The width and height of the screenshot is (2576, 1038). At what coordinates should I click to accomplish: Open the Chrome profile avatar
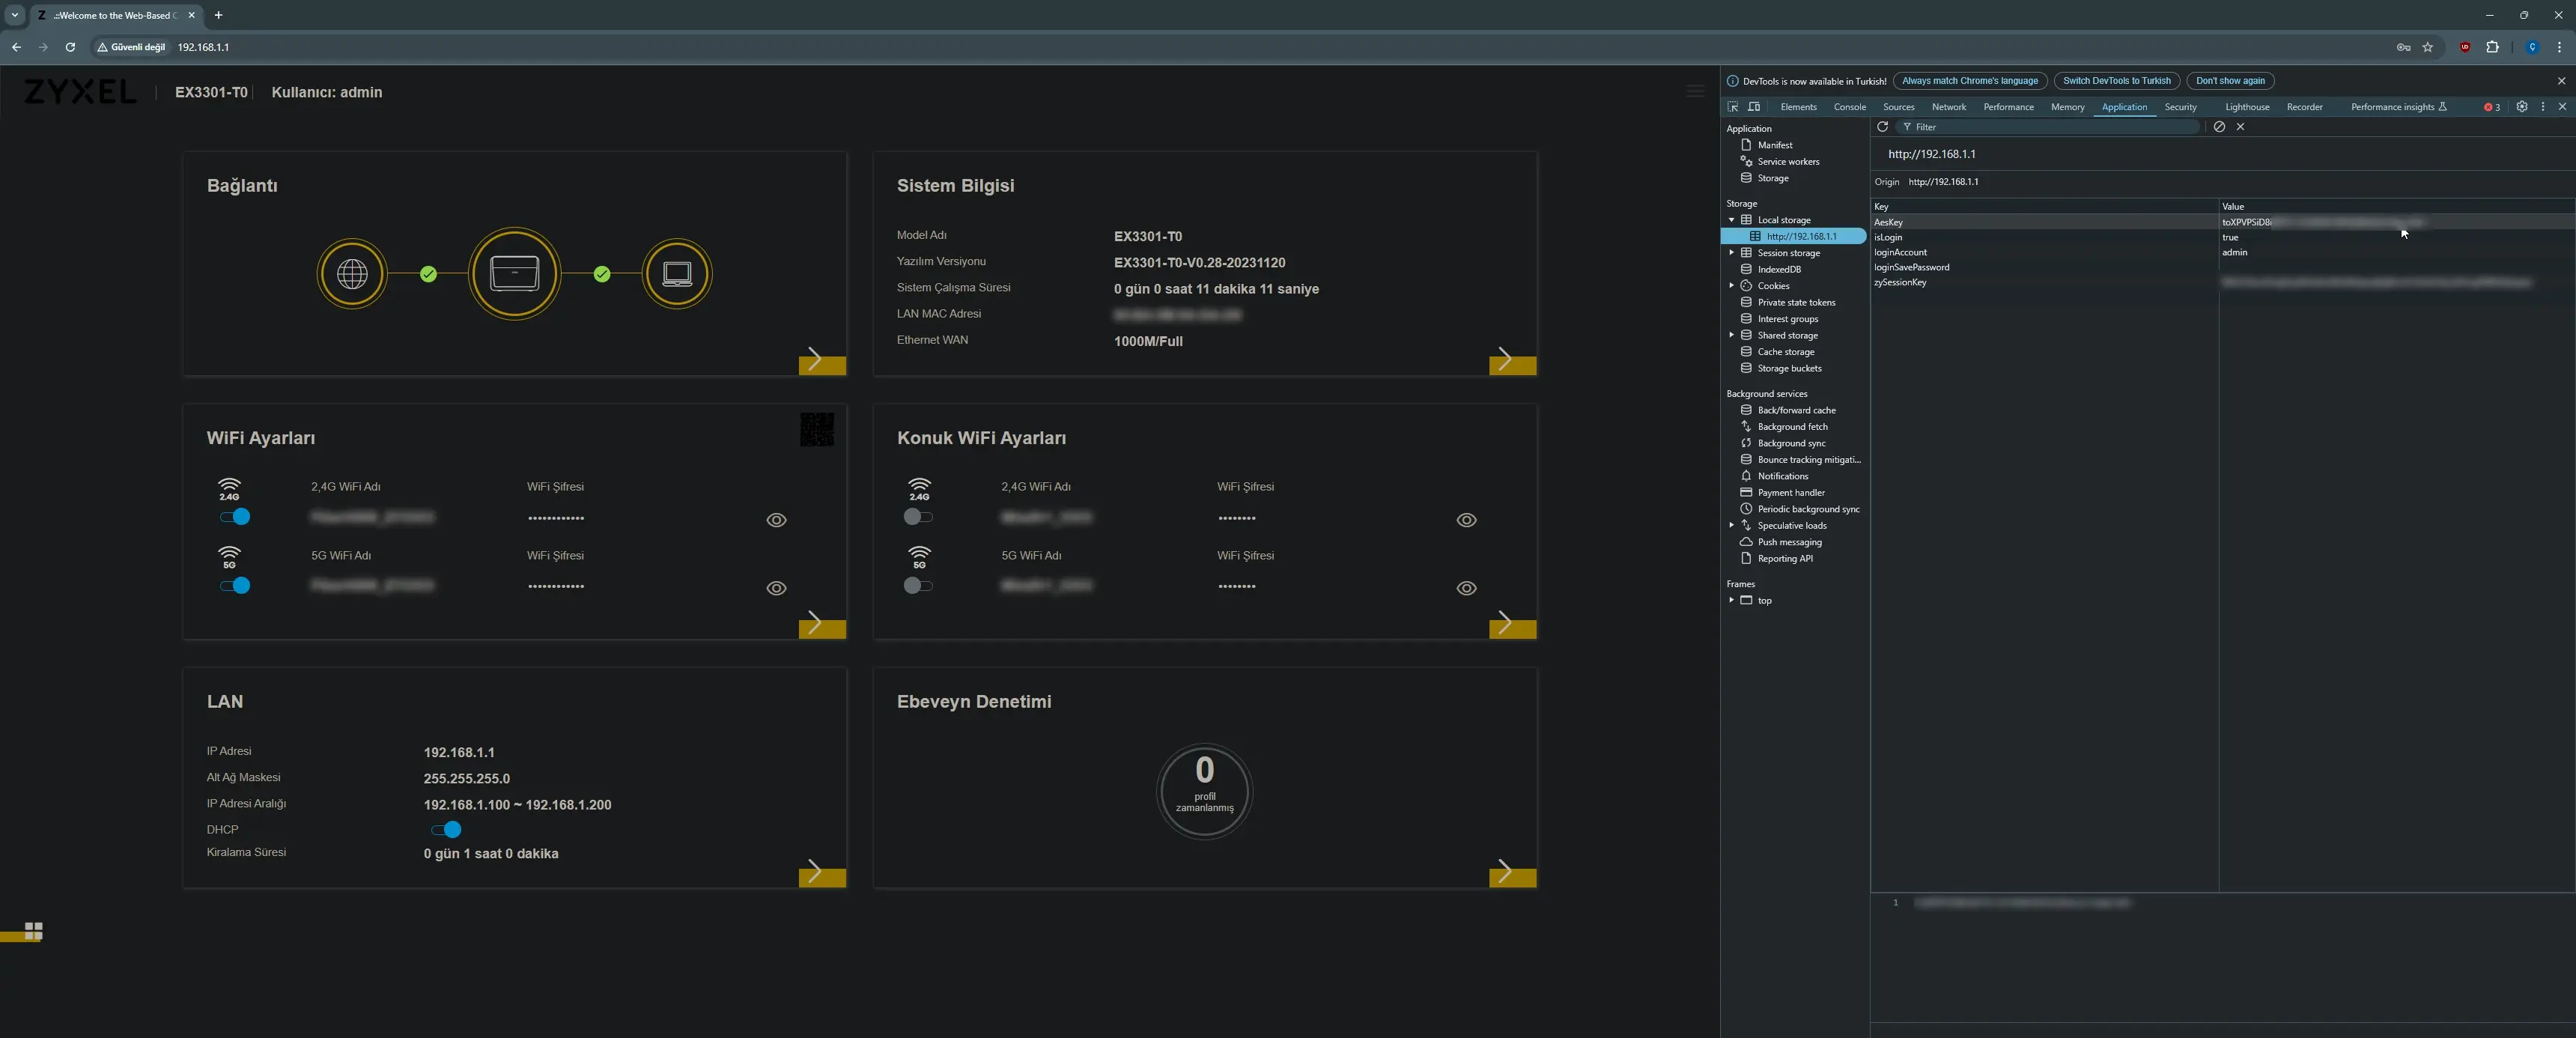point(2532,47)
